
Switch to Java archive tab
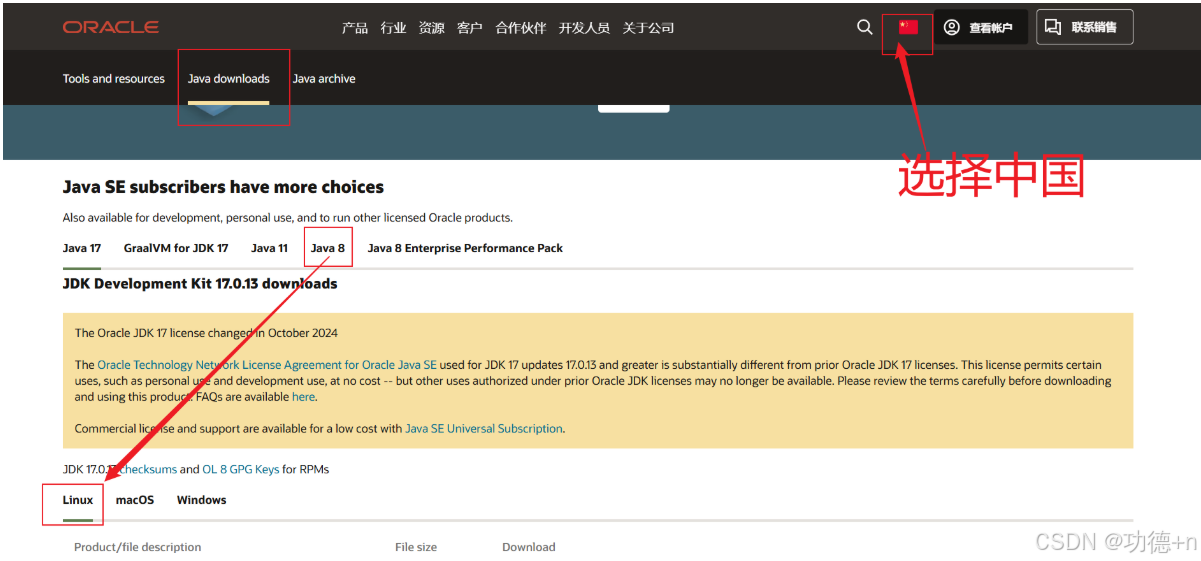point(324,79)
